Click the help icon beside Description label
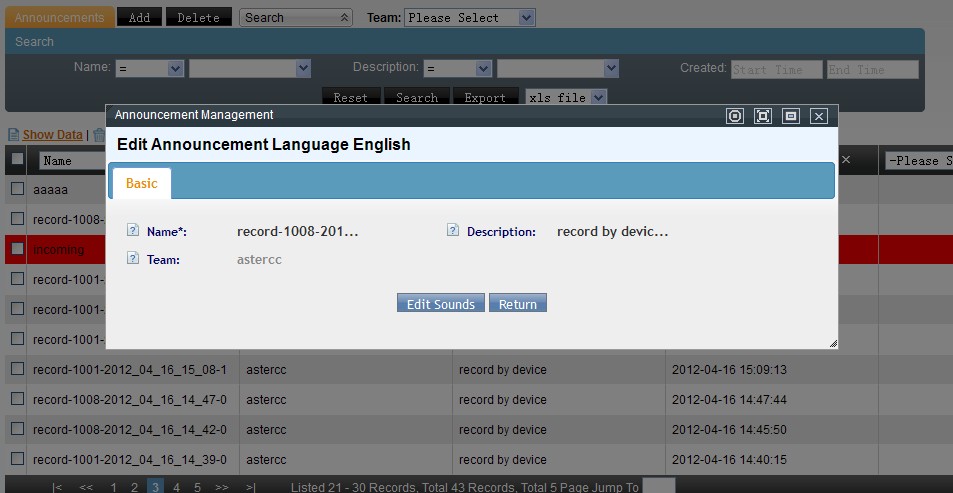The width and height of the screenshot is (953, 493). [x=452, y=231]
